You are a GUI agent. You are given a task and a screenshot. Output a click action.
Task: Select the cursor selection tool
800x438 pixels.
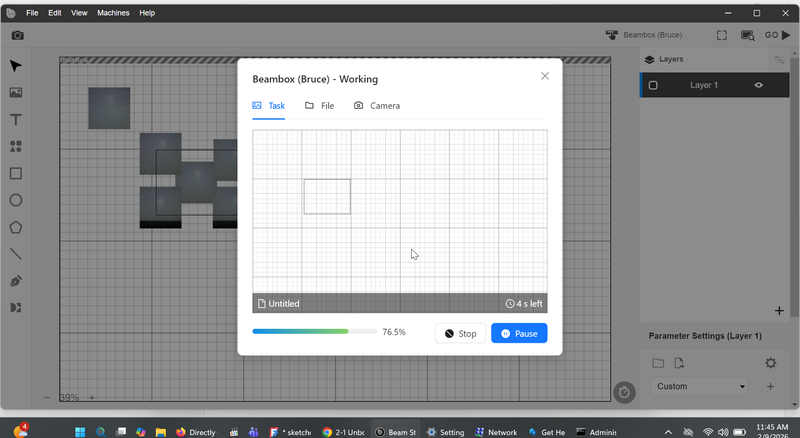[15, 66]
